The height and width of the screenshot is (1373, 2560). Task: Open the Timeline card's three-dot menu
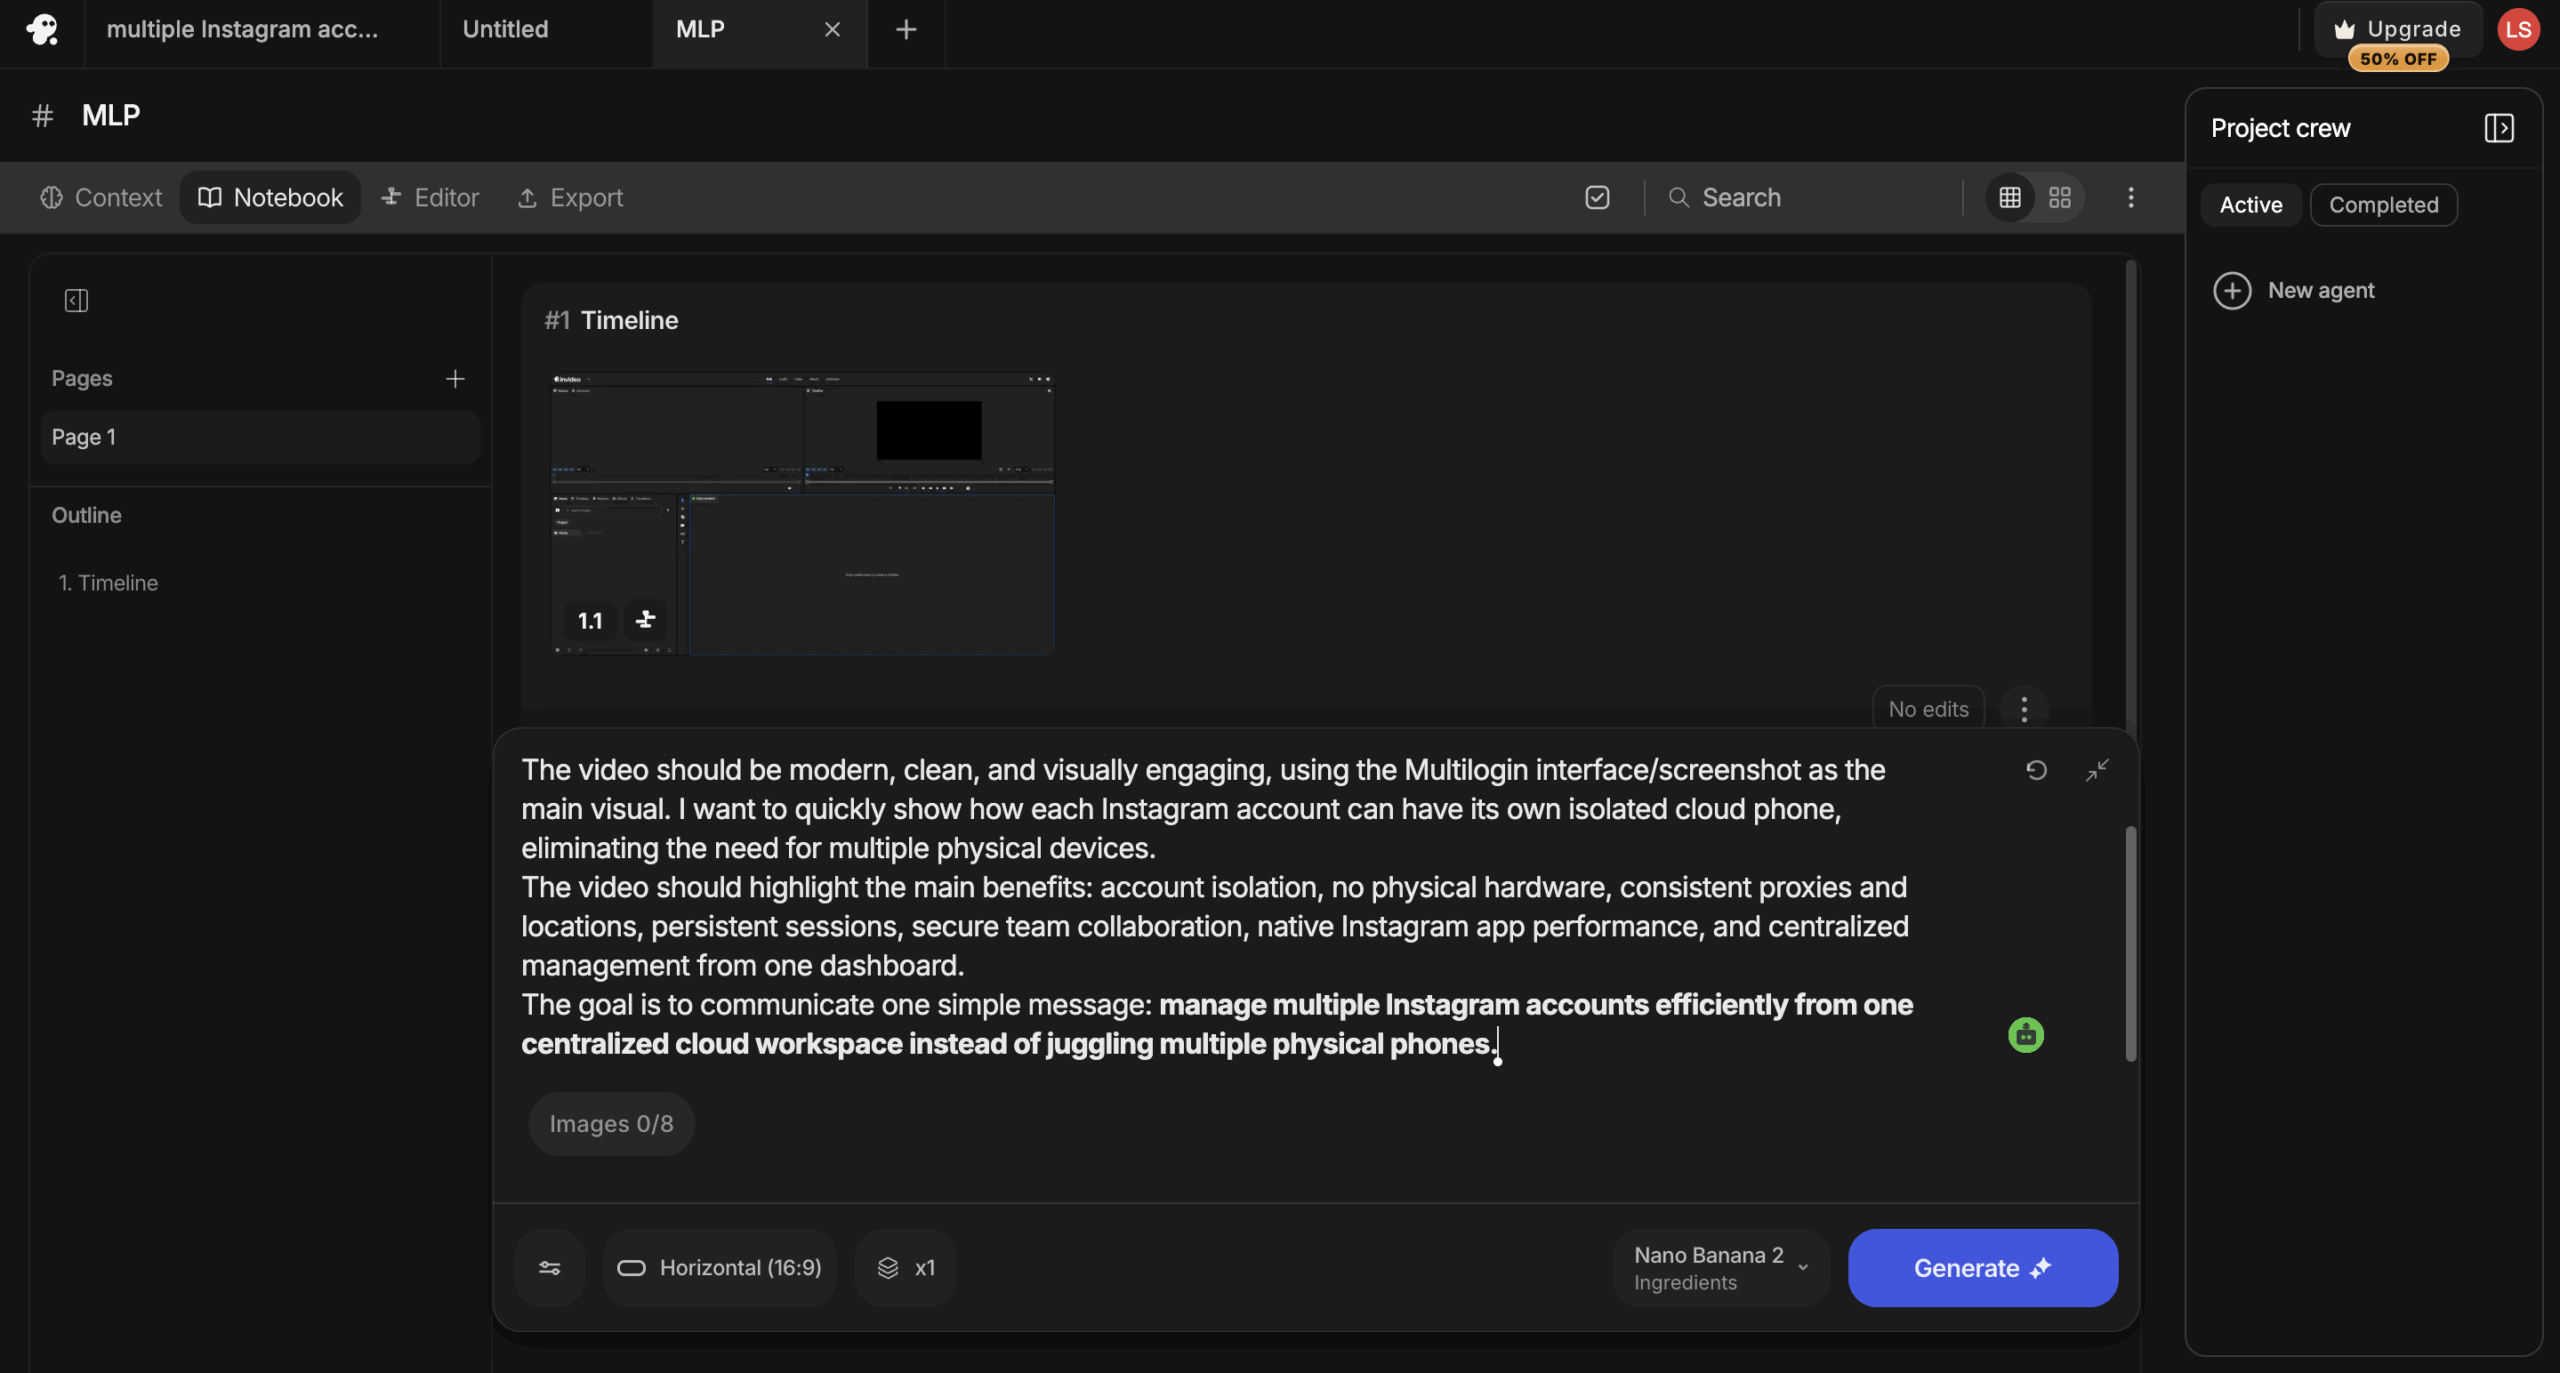click(2024, 709)
